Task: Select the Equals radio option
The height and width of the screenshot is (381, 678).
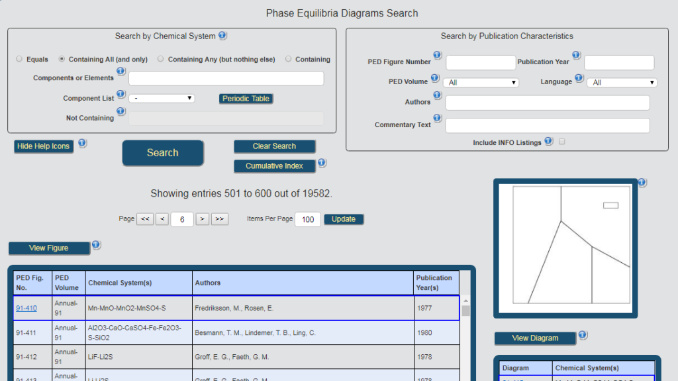Action: coord(19,59)
